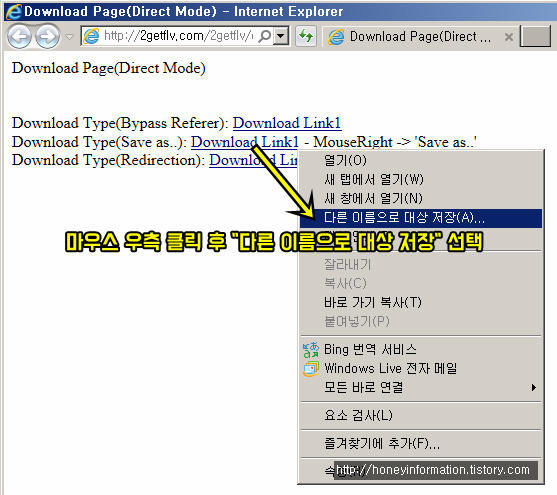This screenshot has height=495, width=557.
Task: Click the Internet Explorer title bar icon
Action: (13, 12)
